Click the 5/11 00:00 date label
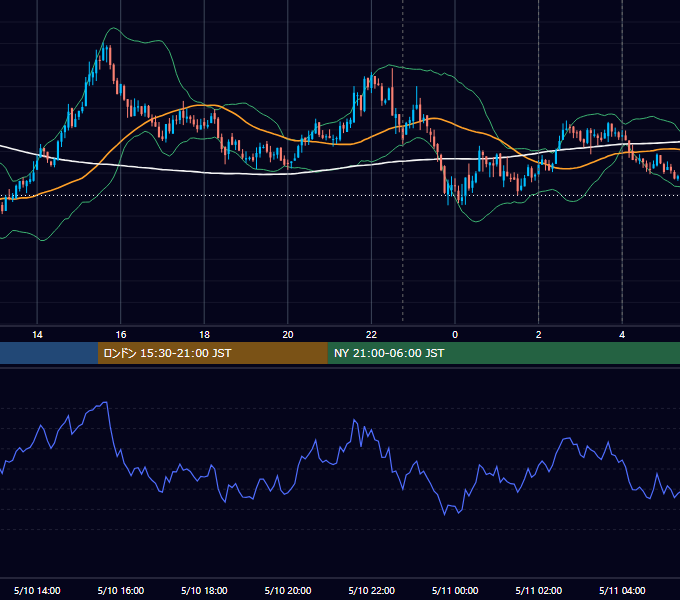This screenshot has width=680, height=600. point(455,590)
